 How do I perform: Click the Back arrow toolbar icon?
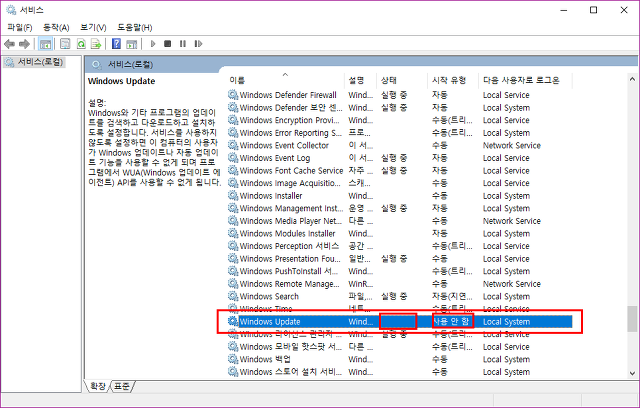[x=9, y=44]
